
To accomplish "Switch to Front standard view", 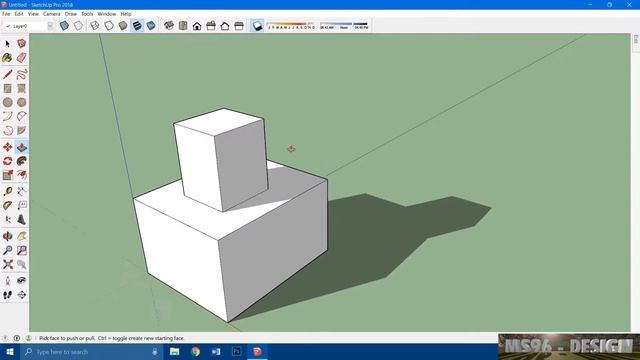I will [197, 26].
